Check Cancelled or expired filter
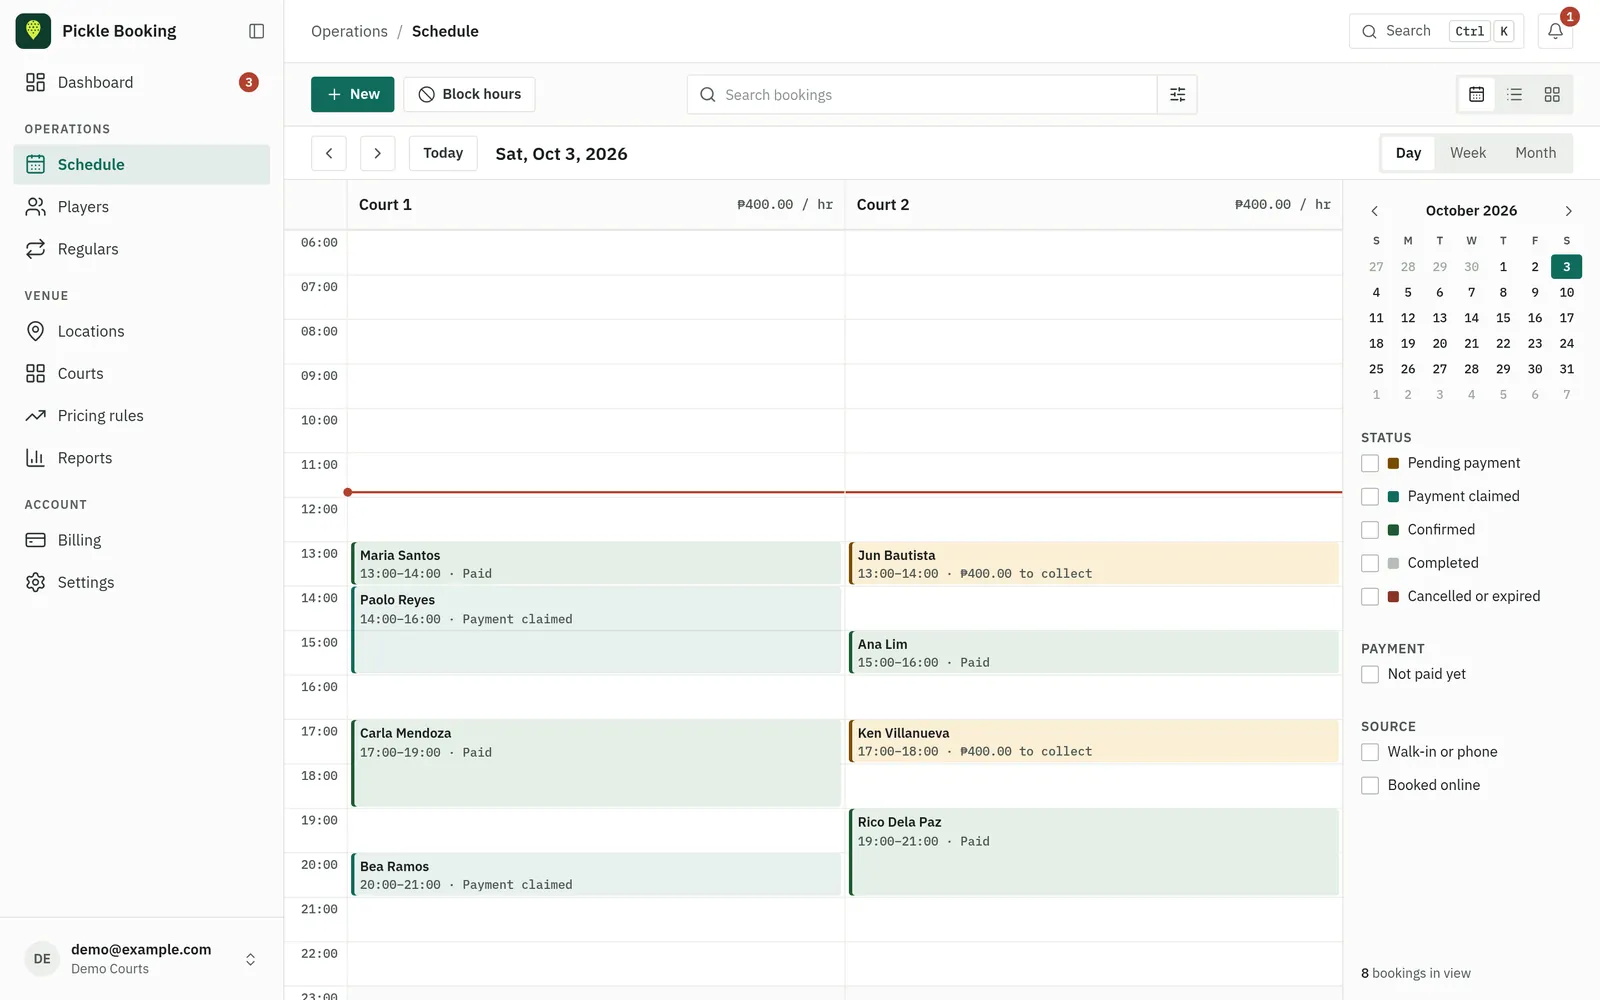The image size is (1600, 1000). [1370, 596]
